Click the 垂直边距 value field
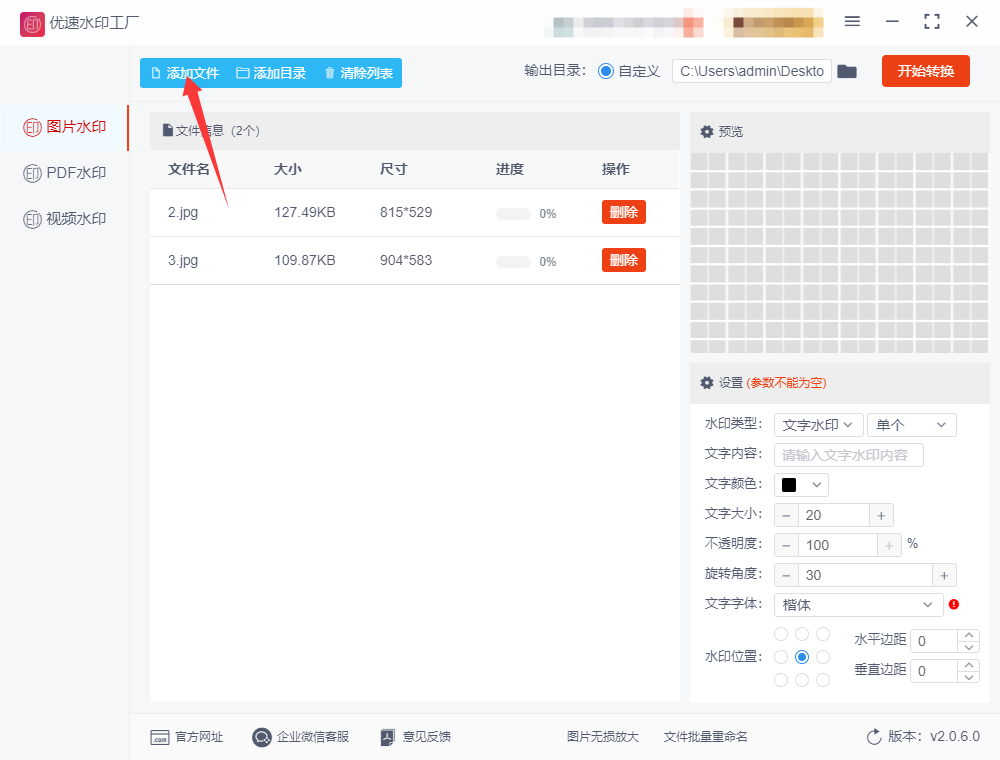This screenshot has width=1000, height=760. pyautogui.click(x=934, y=671)
